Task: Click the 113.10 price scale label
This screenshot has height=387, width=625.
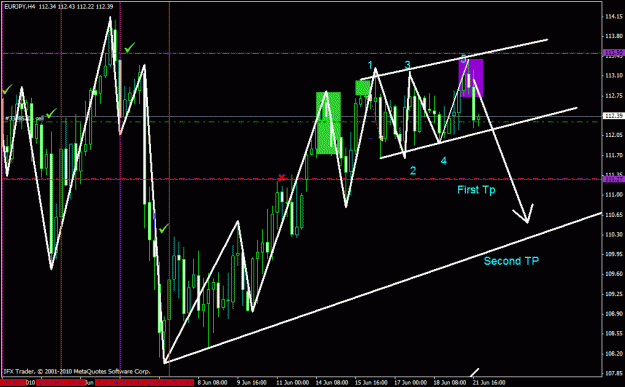Action: coord(614,76)
